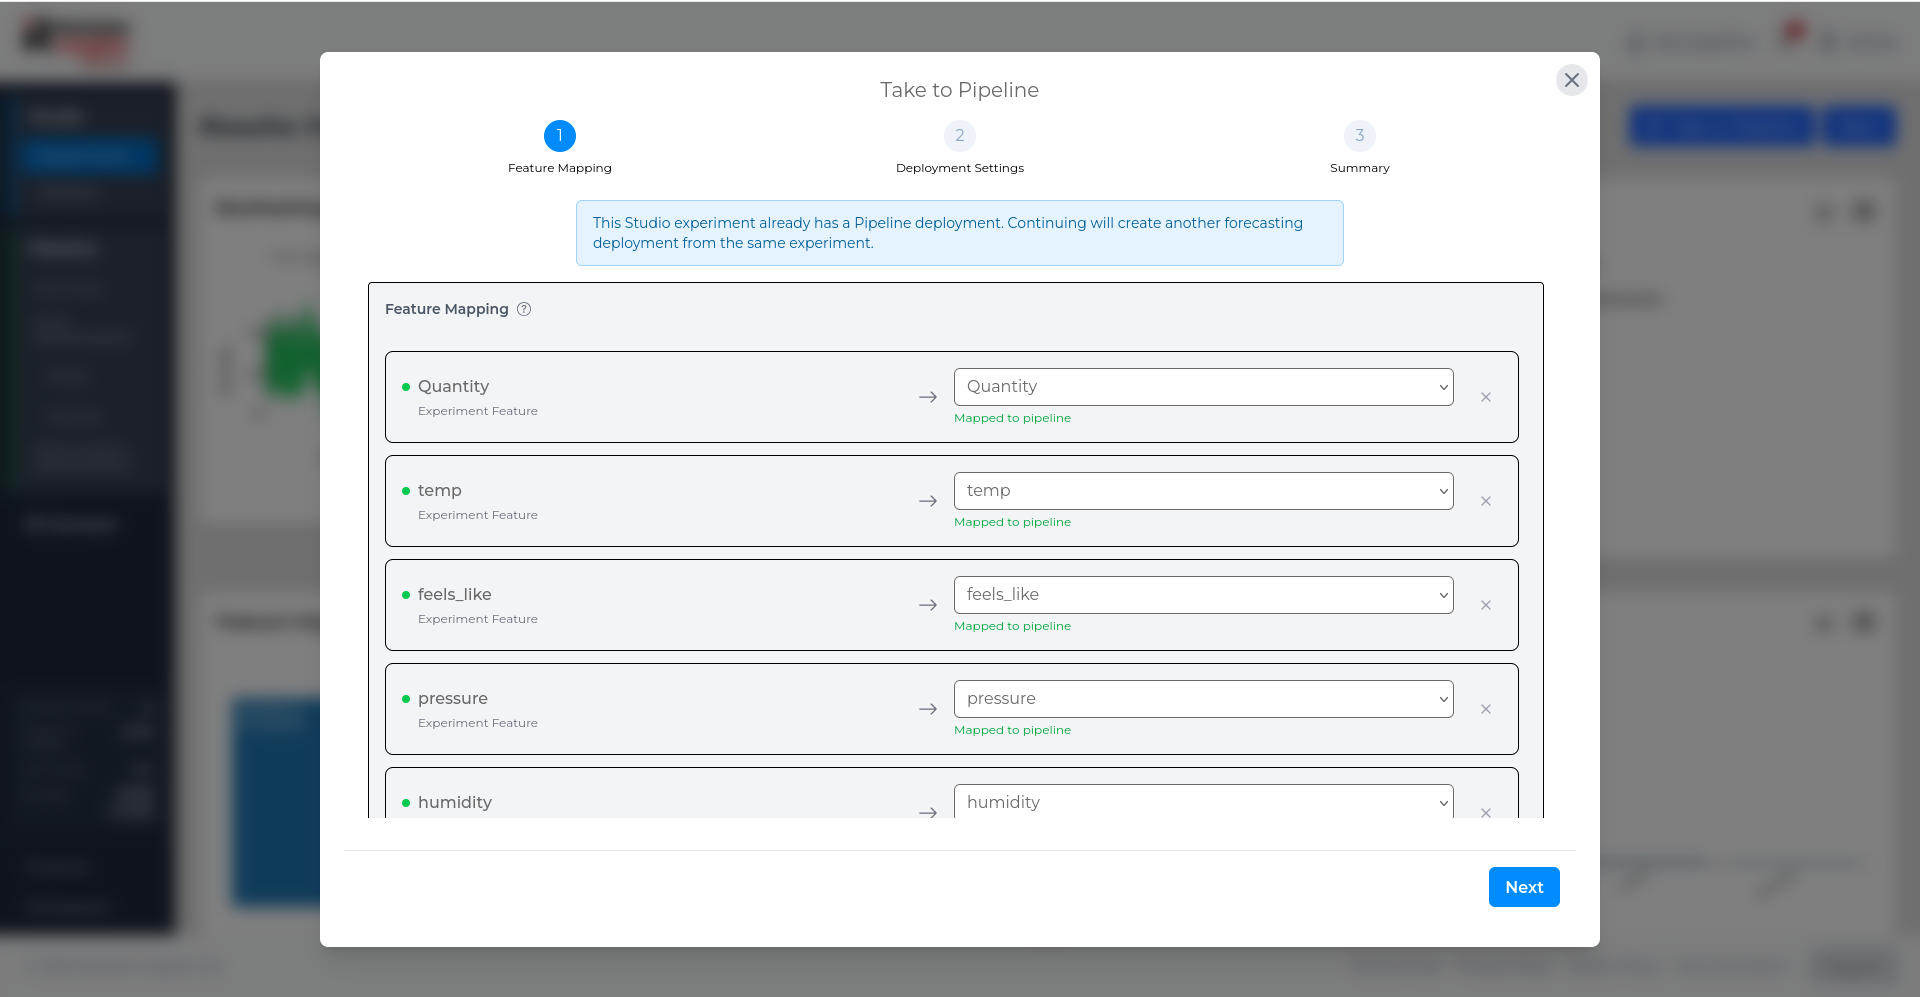This screenshot has width=1920, height=997.
Task: Click 'Mapped to pipeline' under feels_like
Action: tap(1012, 626)
